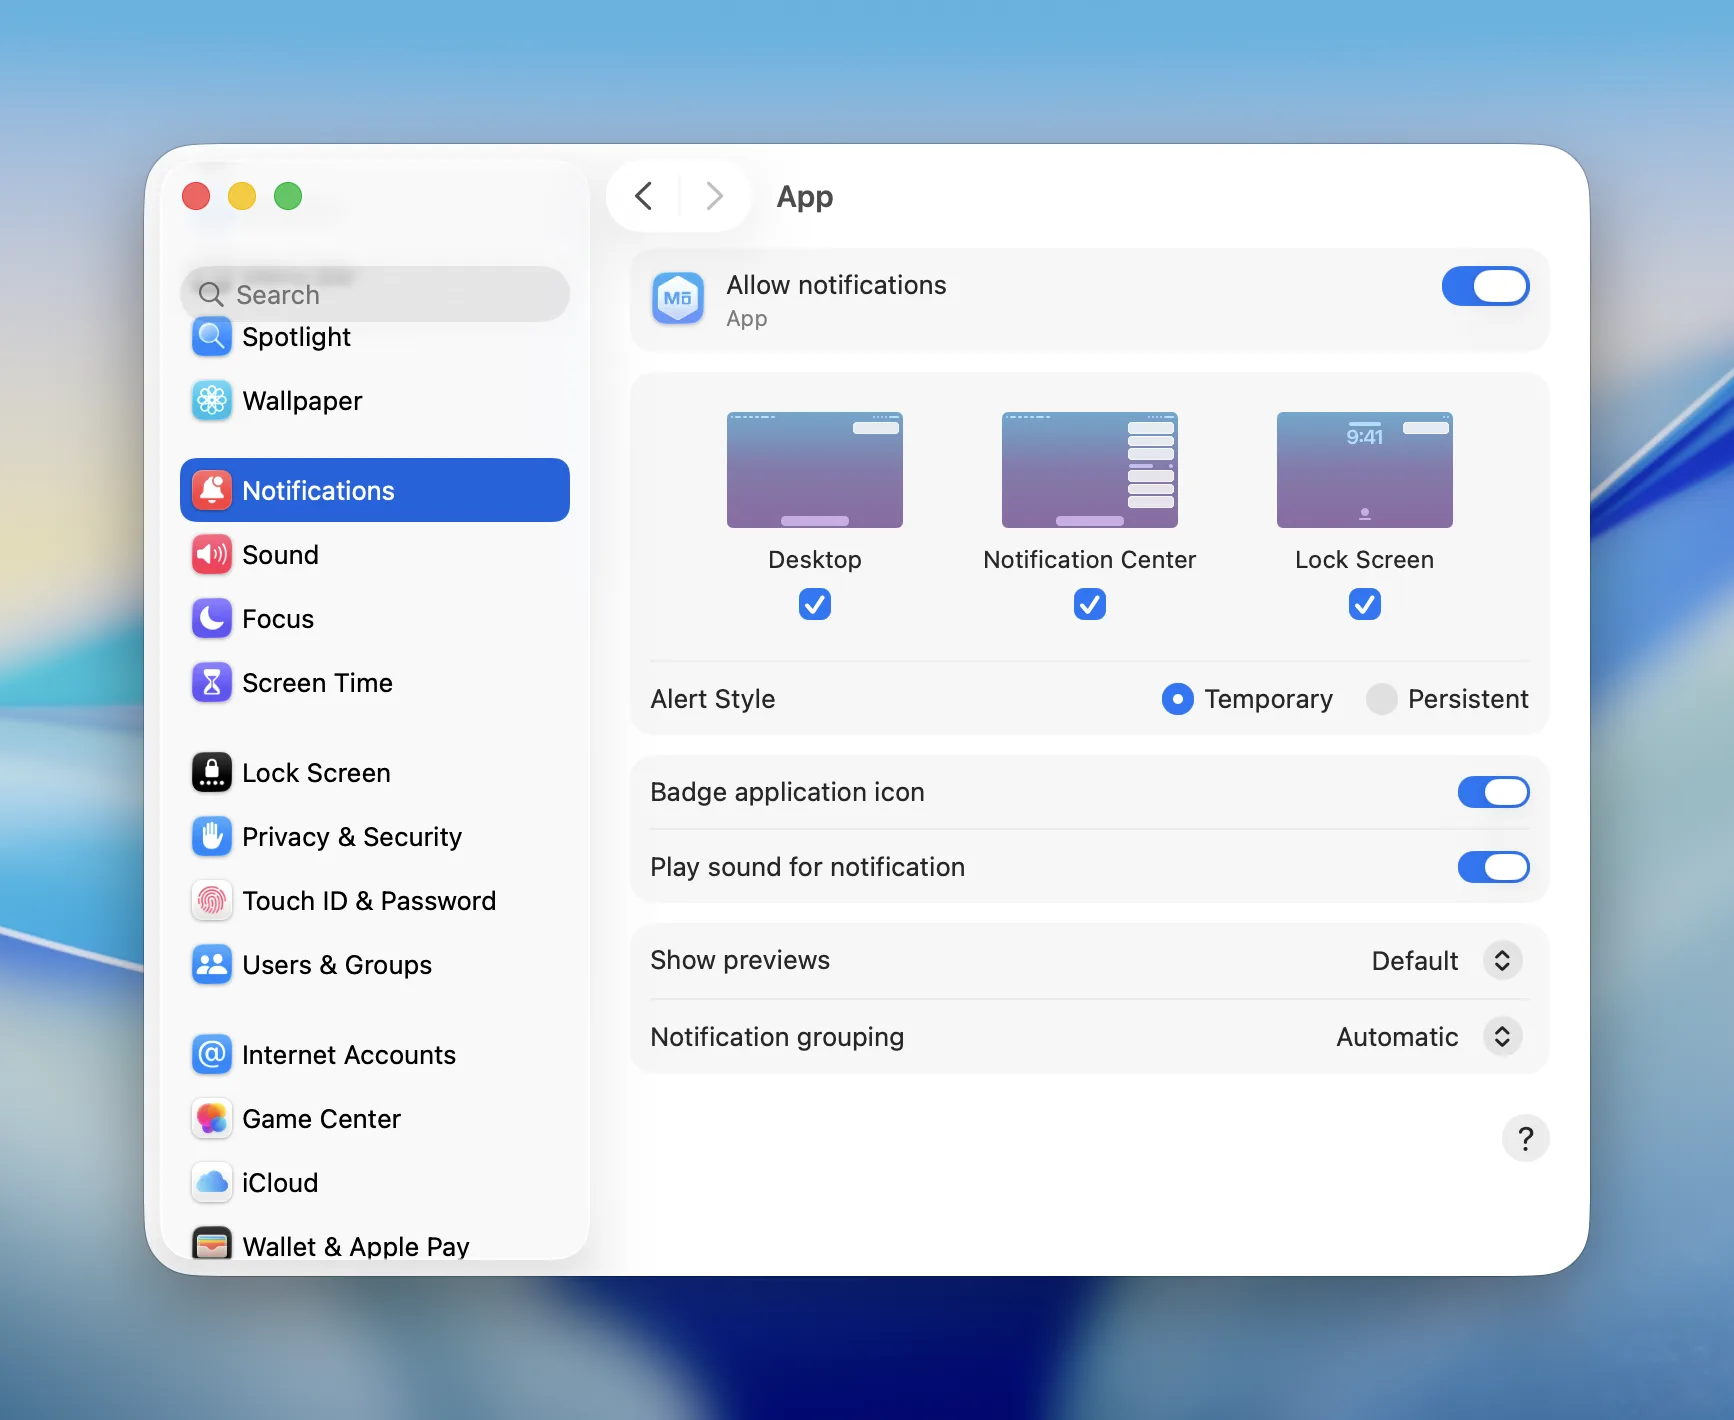This screenshot has width=1734, height=1420.
Task: Open Game Center via its icon
Action: (211, 1118)
